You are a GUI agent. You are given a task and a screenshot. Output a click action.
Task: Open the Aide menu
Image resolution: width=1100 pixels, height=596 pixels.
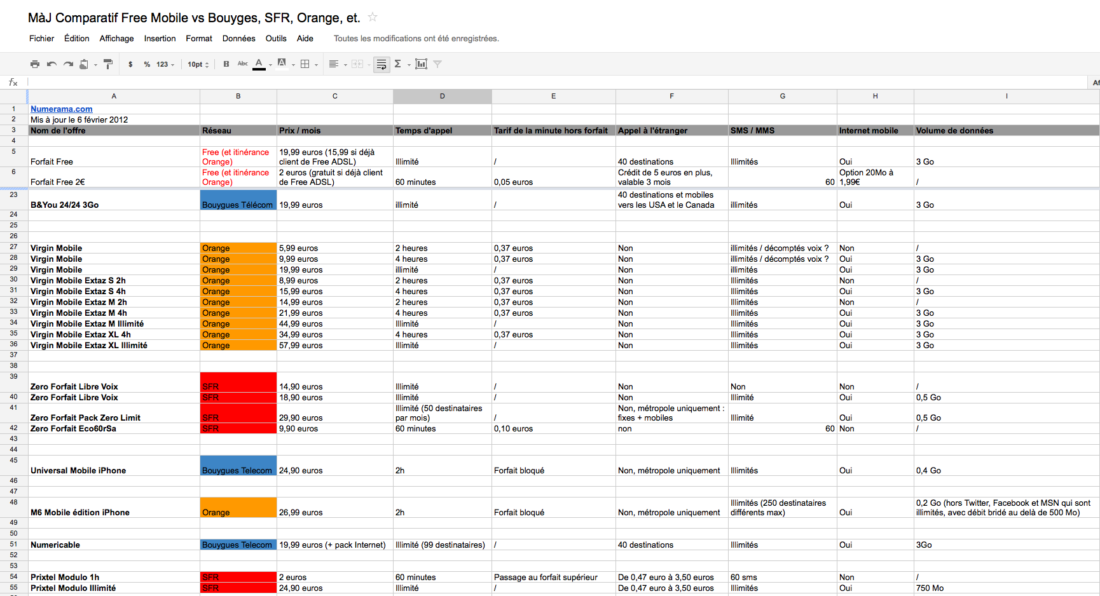(305, 39)
